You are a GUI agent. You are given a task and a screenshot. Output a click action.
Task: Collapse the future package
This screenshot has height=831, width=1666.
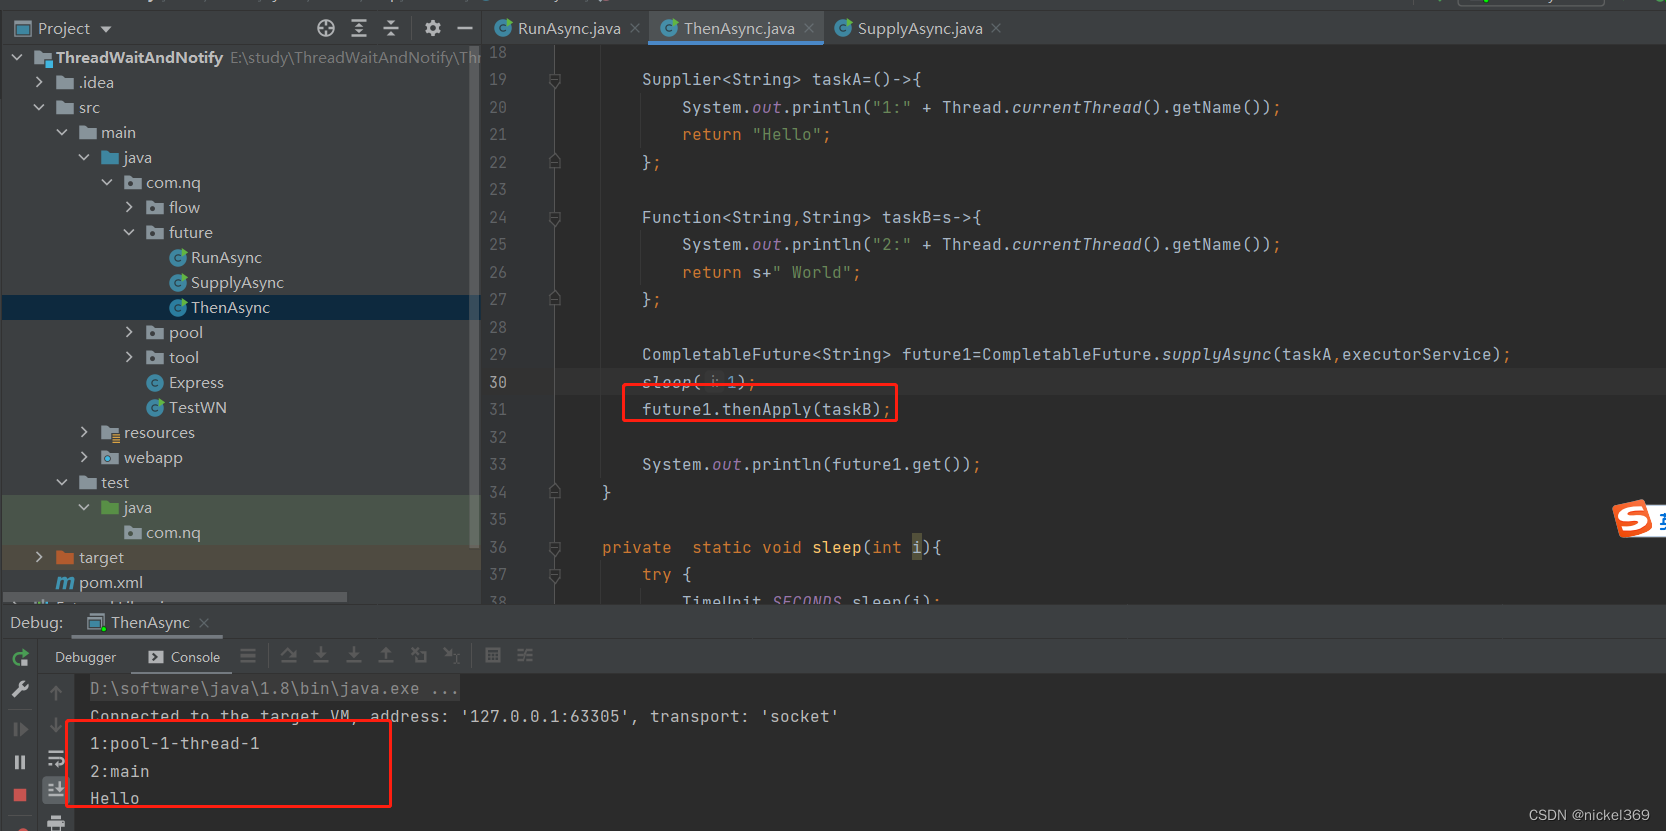click(x=129, y=233)
